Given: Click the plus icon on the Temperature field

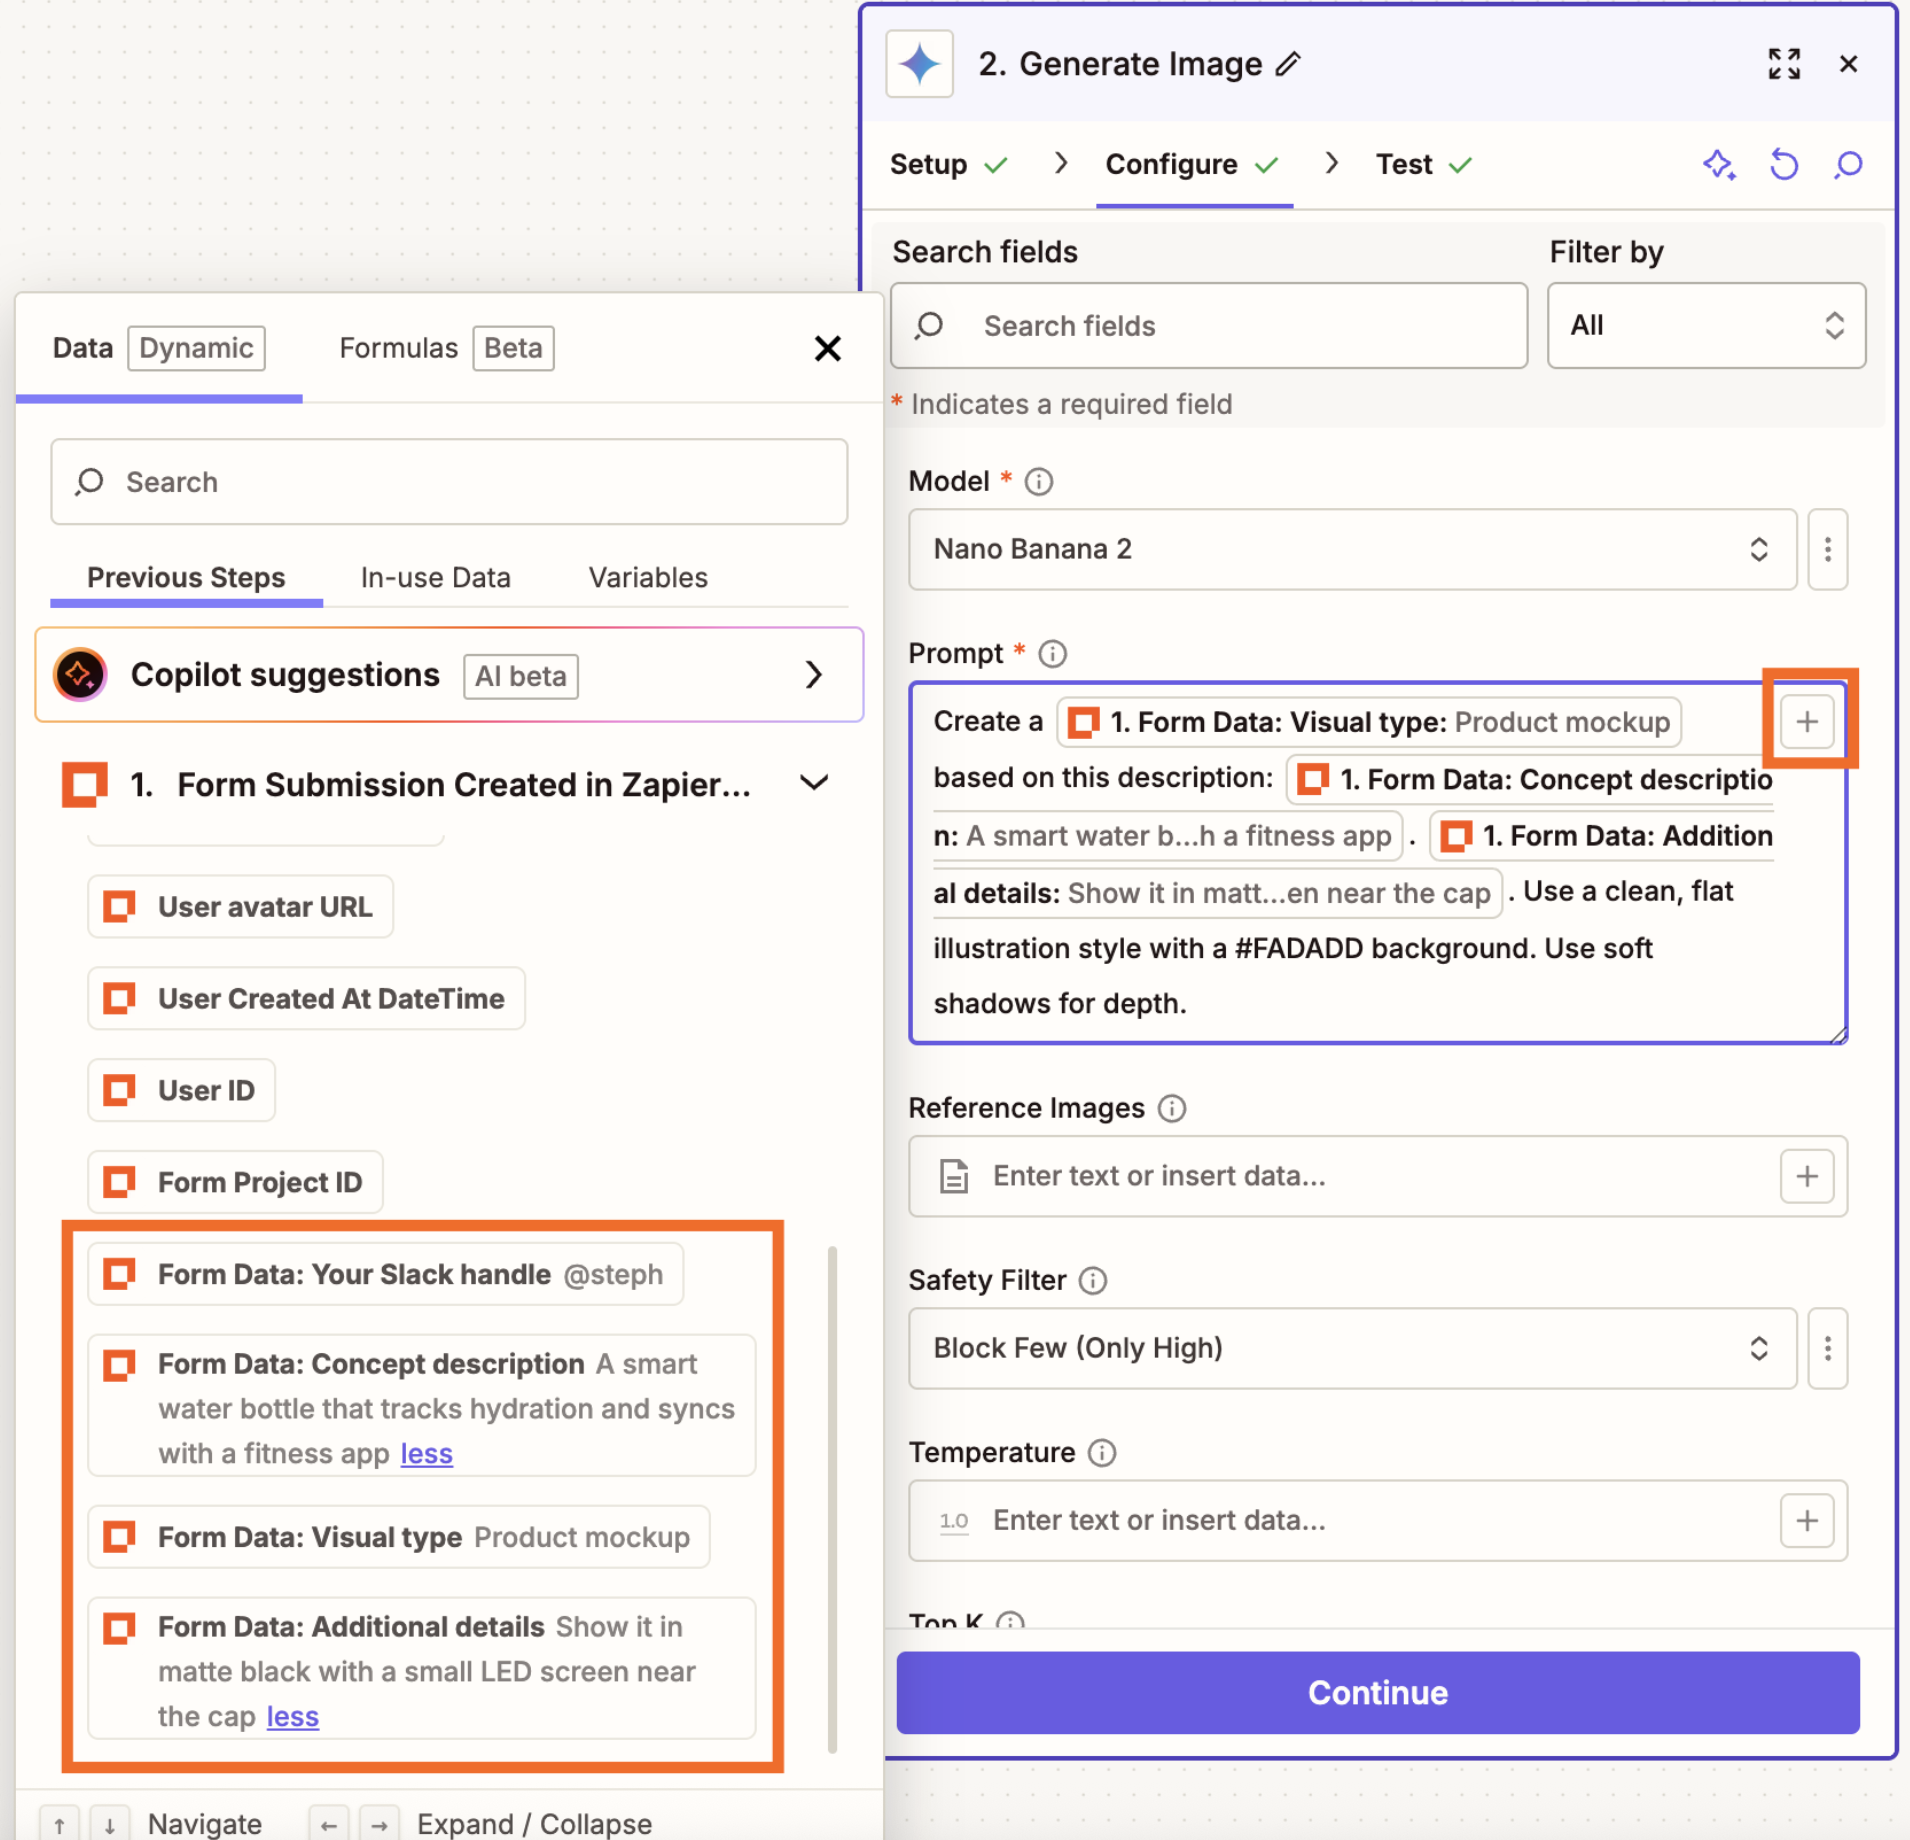Looking at the screenshot, I should tap(1807, 1521).
